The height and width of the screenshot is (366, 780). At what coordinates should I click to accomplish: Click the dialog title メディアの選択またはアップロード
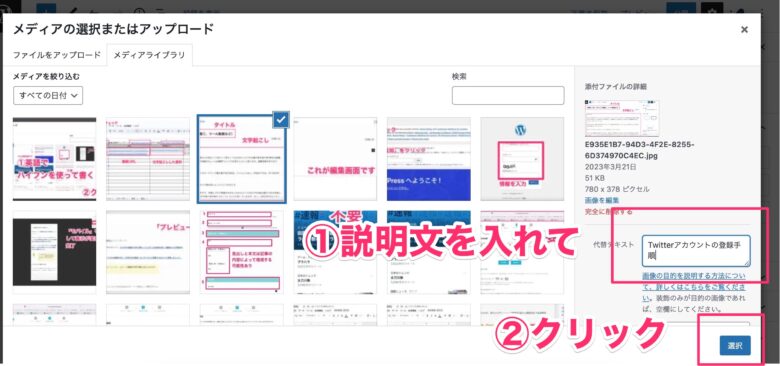coord(113,29)
